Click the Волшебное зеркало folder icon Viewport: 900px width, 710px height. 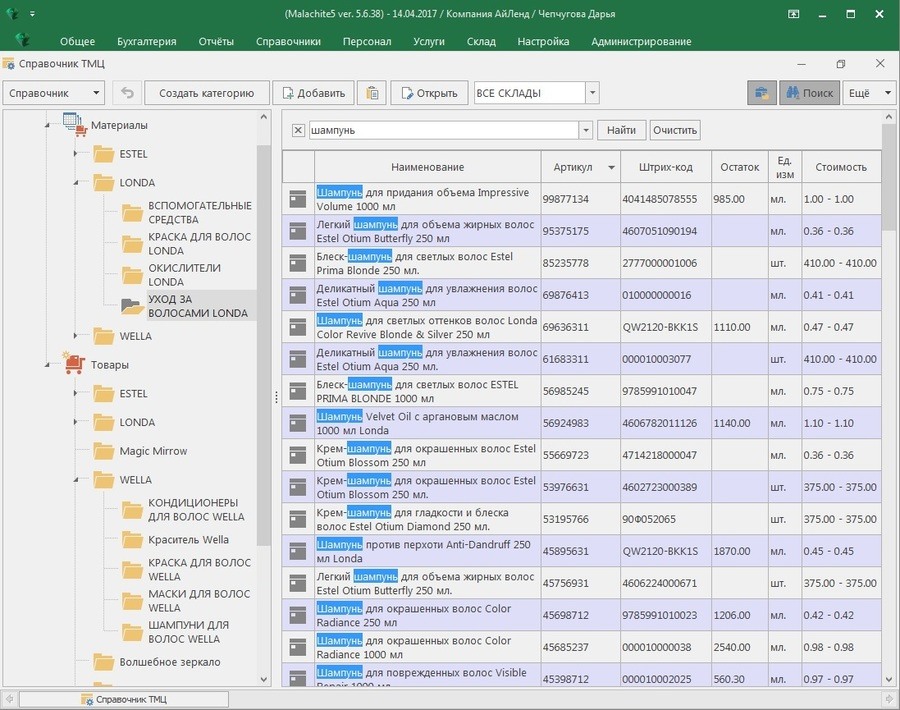[x=104, y=662]
